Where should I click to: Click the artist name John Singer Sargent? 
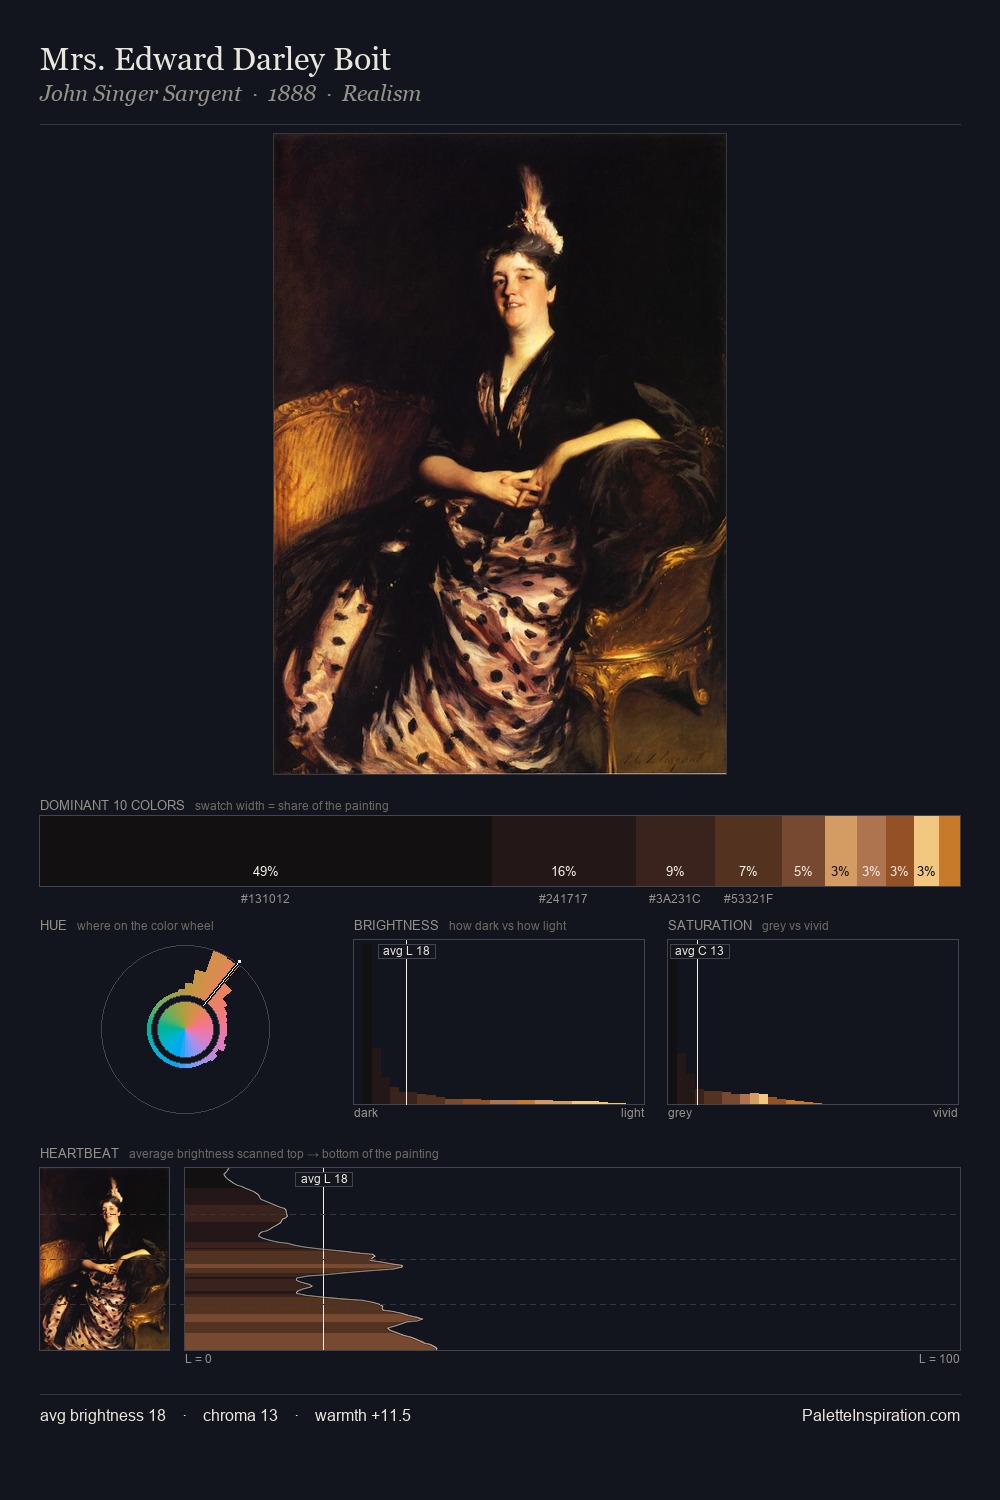pyautogui.click(x=140, y=93)
